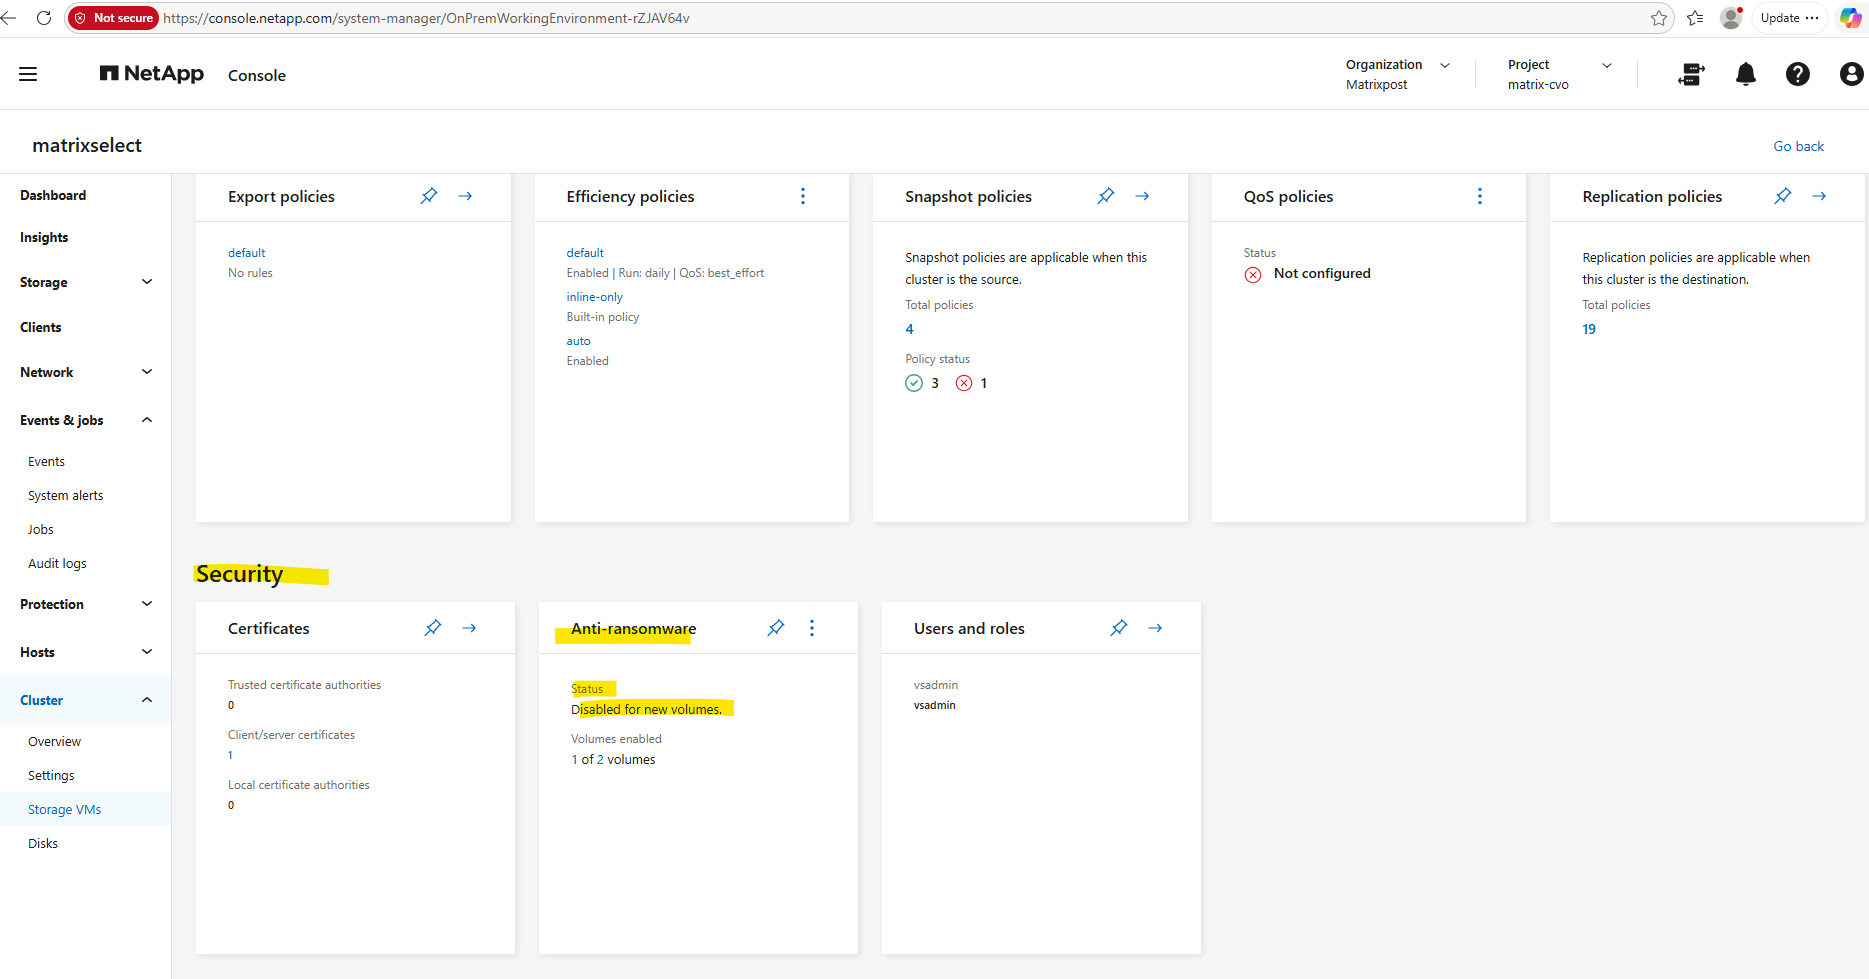Open Snapshot policies via arrow icon

point(1142,196)
